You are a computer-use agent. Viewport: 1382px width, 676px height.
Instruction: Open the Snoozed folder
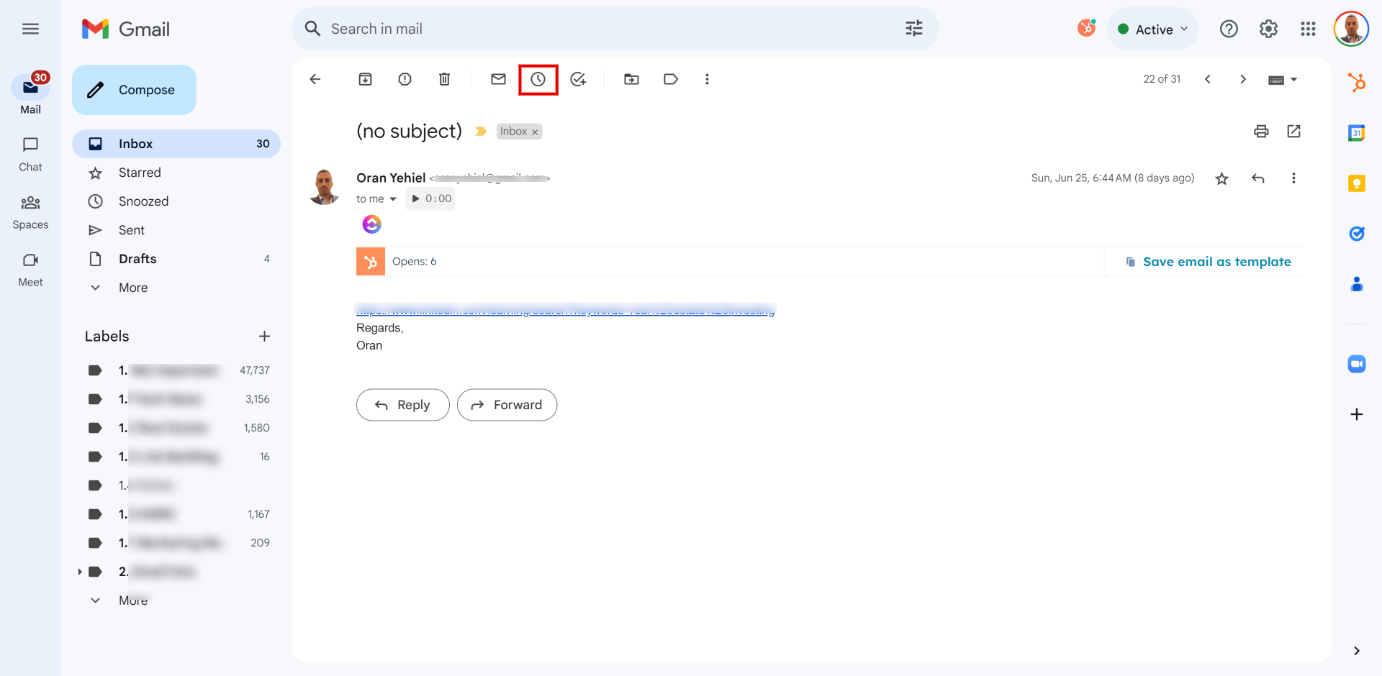(x=176, y=201)
